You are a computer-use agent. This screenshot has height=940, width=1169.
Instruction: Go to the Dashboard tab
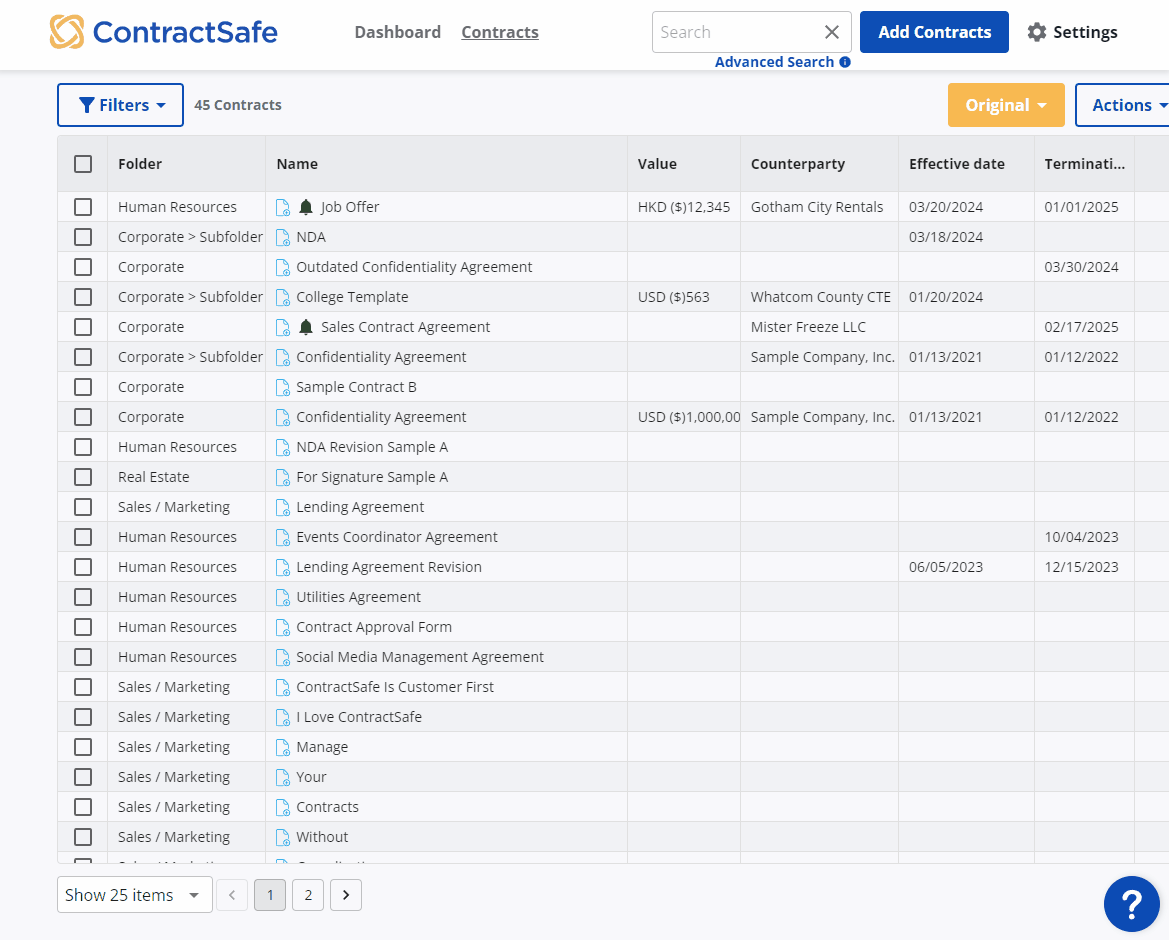tap(397, 32)
